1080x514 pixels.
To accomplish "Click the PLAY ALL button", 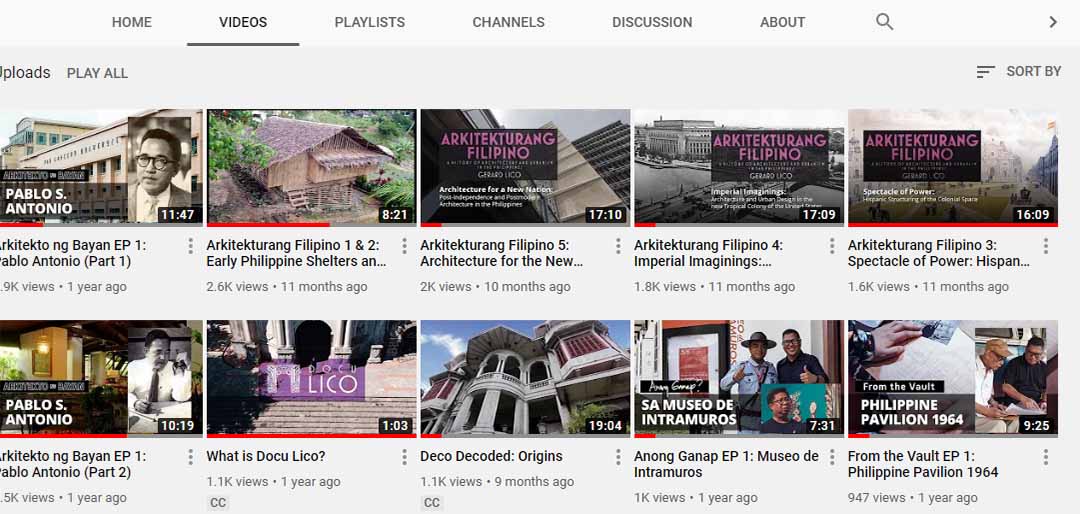I will (x=97, y=73).
